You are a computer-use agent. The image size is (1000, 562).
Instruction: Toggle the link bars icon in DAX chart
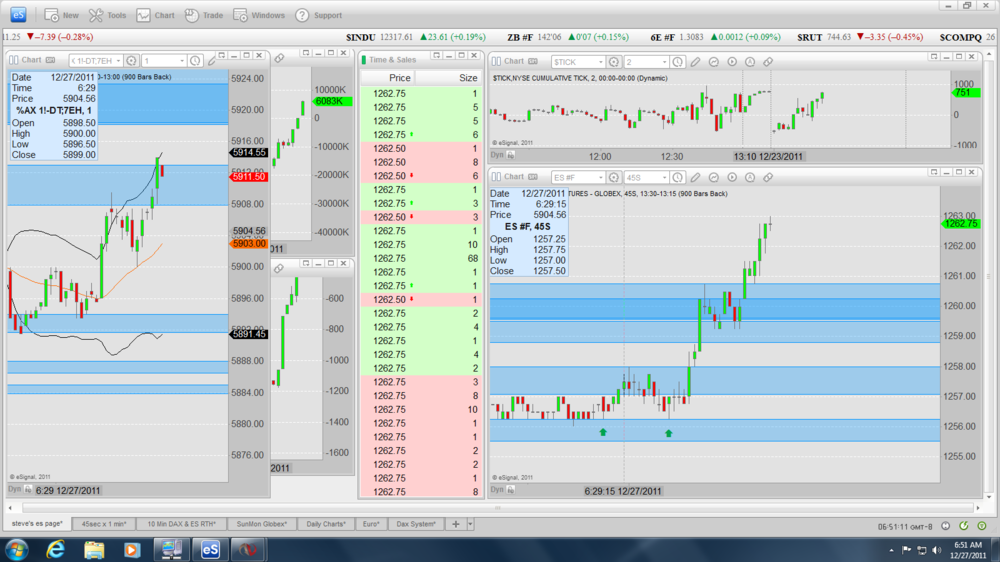coord(13,60)
